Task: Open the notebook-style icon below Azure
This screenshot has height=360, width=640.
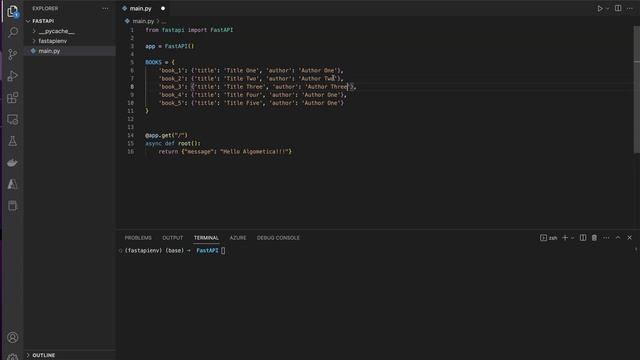Action: [13, 206]
